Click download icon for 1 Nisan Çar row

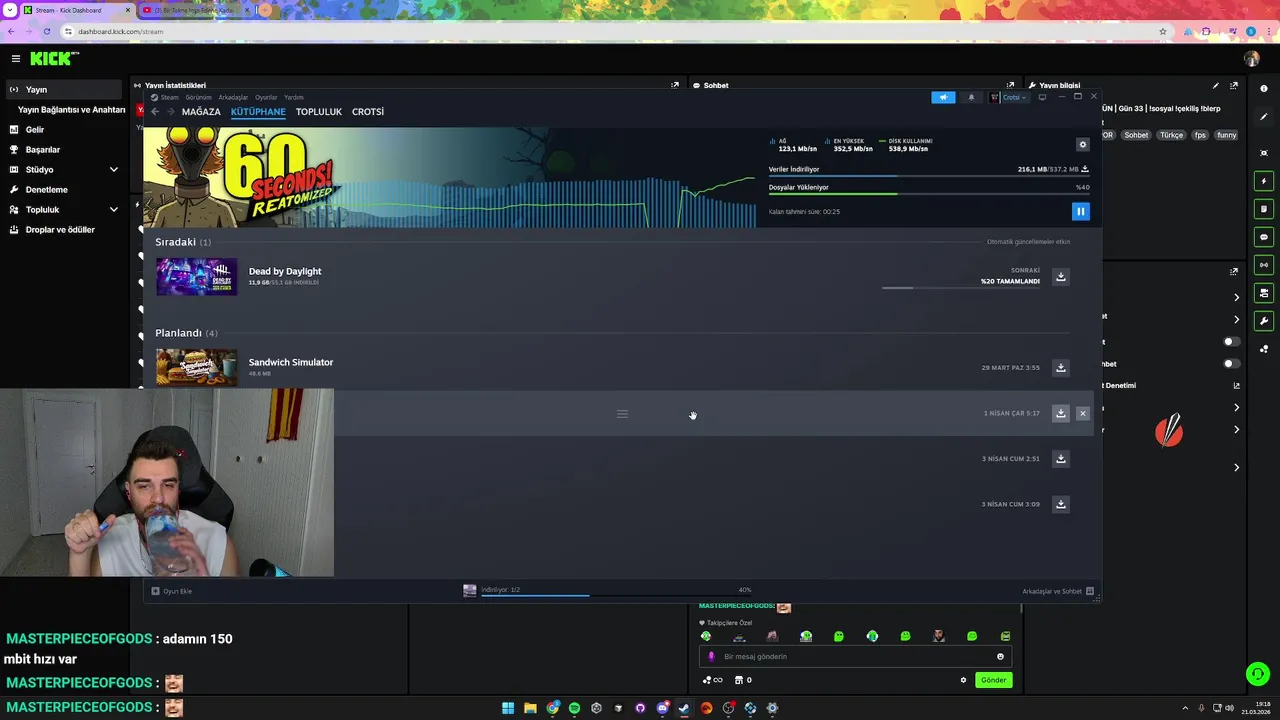click(x=1061, y=413)
